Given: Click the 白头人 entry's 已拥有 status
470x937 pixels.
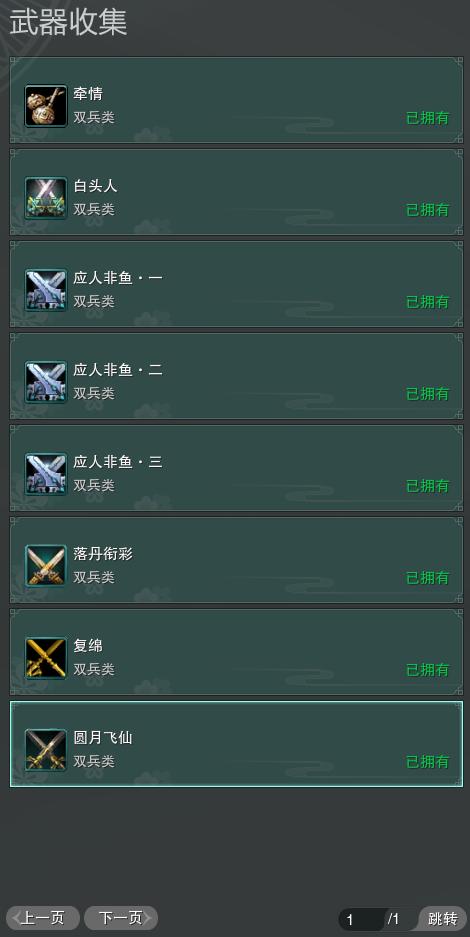Looking at the screenshot, I should tap(428, 210).
